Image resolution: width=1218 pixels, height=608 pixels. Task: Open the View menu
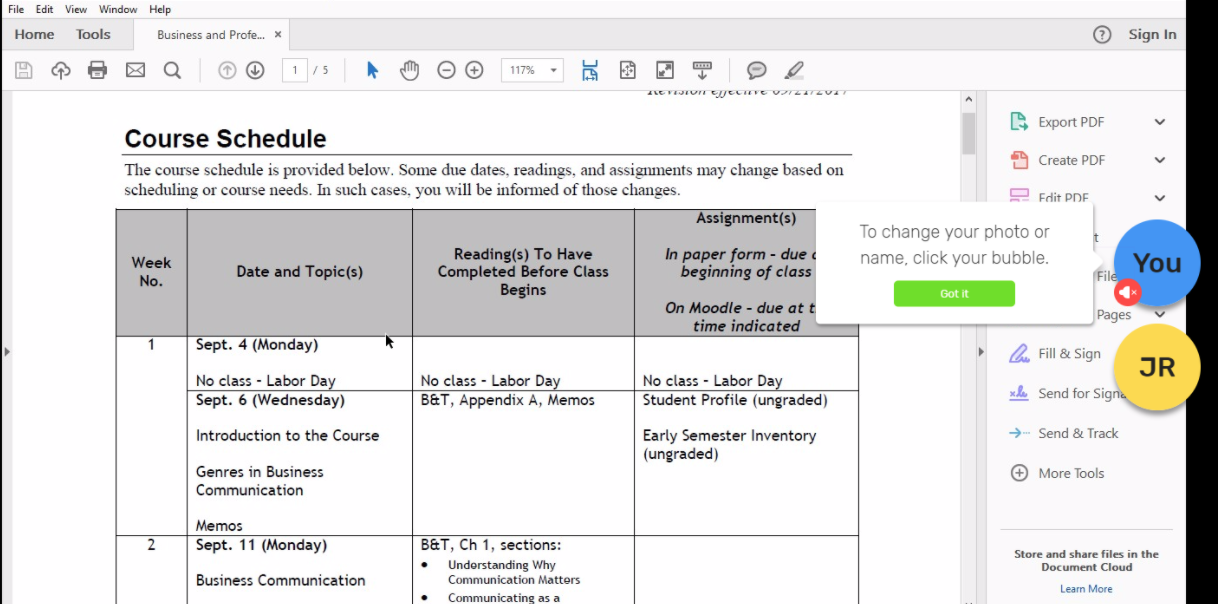76,9
